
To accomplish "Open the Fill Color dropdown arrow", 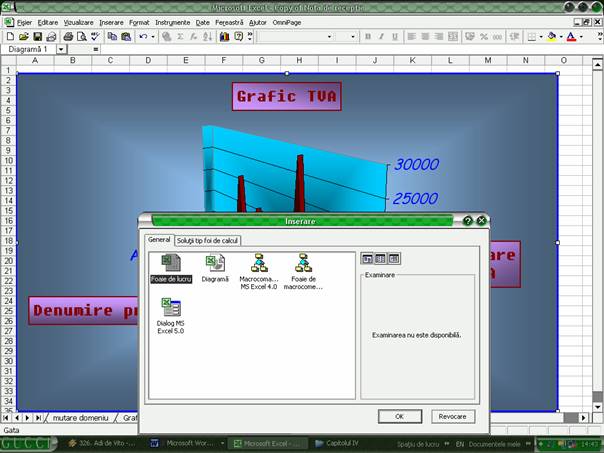I will (561, 37).
